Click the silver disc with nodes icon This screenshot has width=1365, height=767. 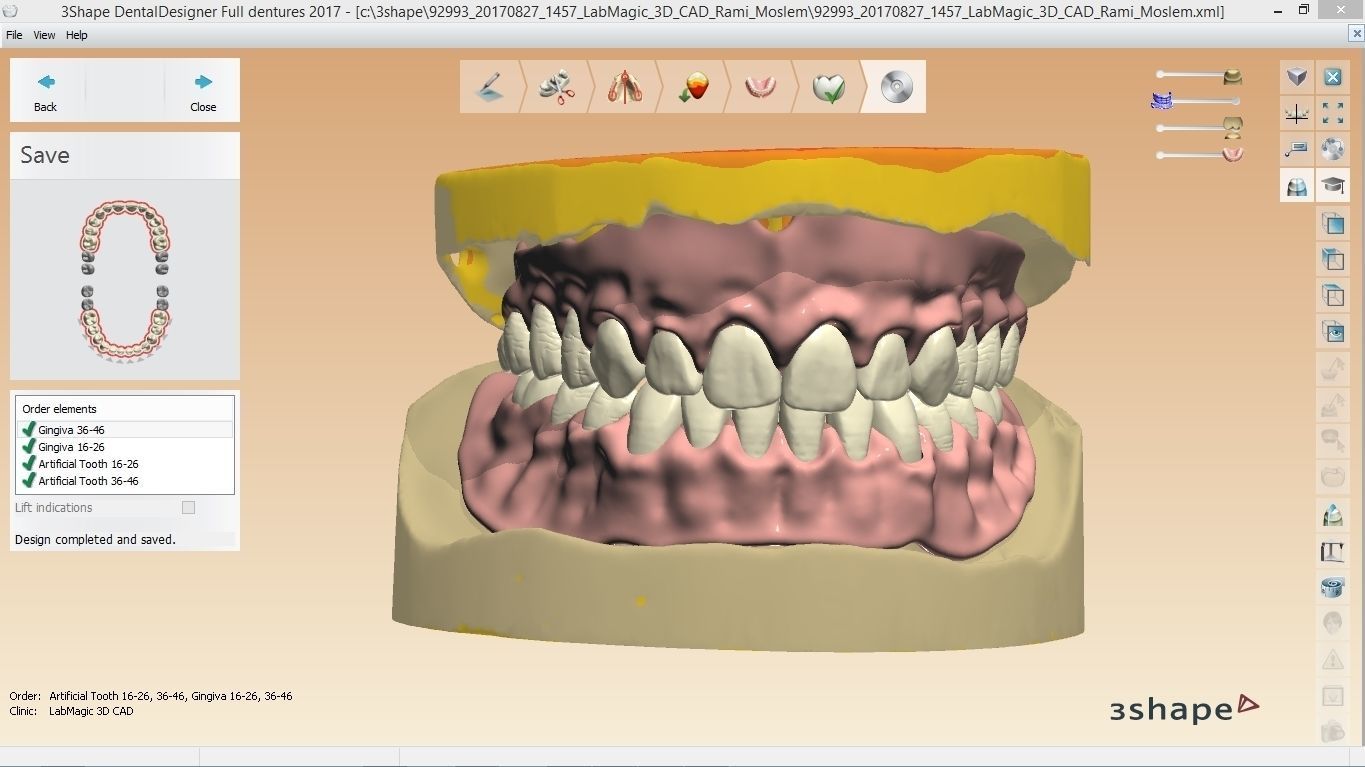click(1332, 150)
